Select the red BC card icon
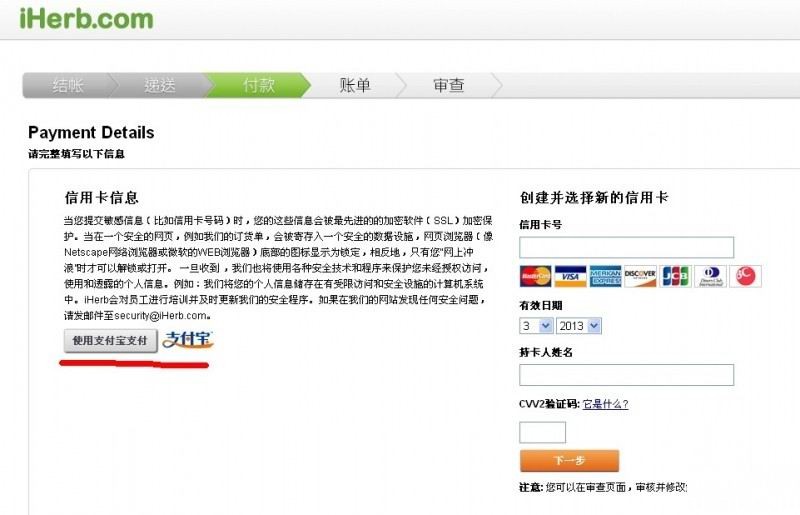 [x=745, y=276]
